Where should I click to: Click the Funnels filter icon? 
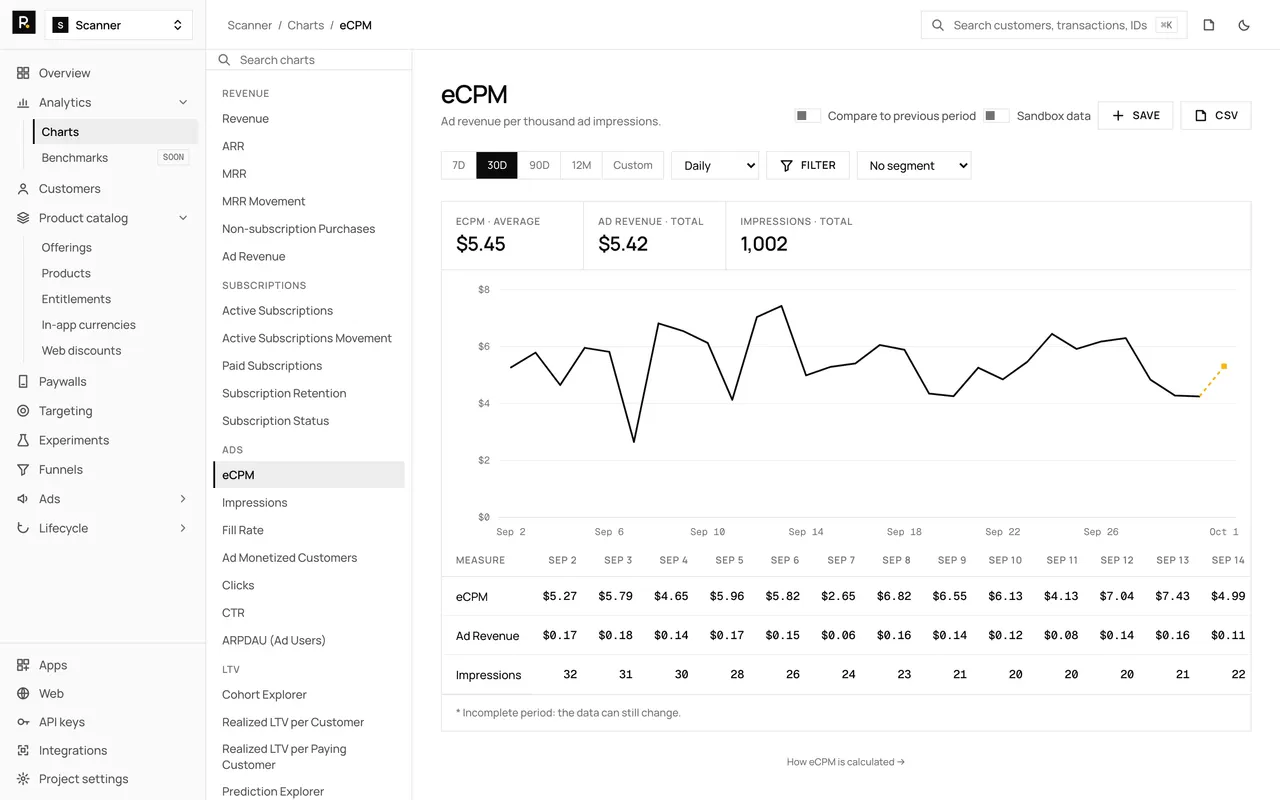[x=23, y=470]
